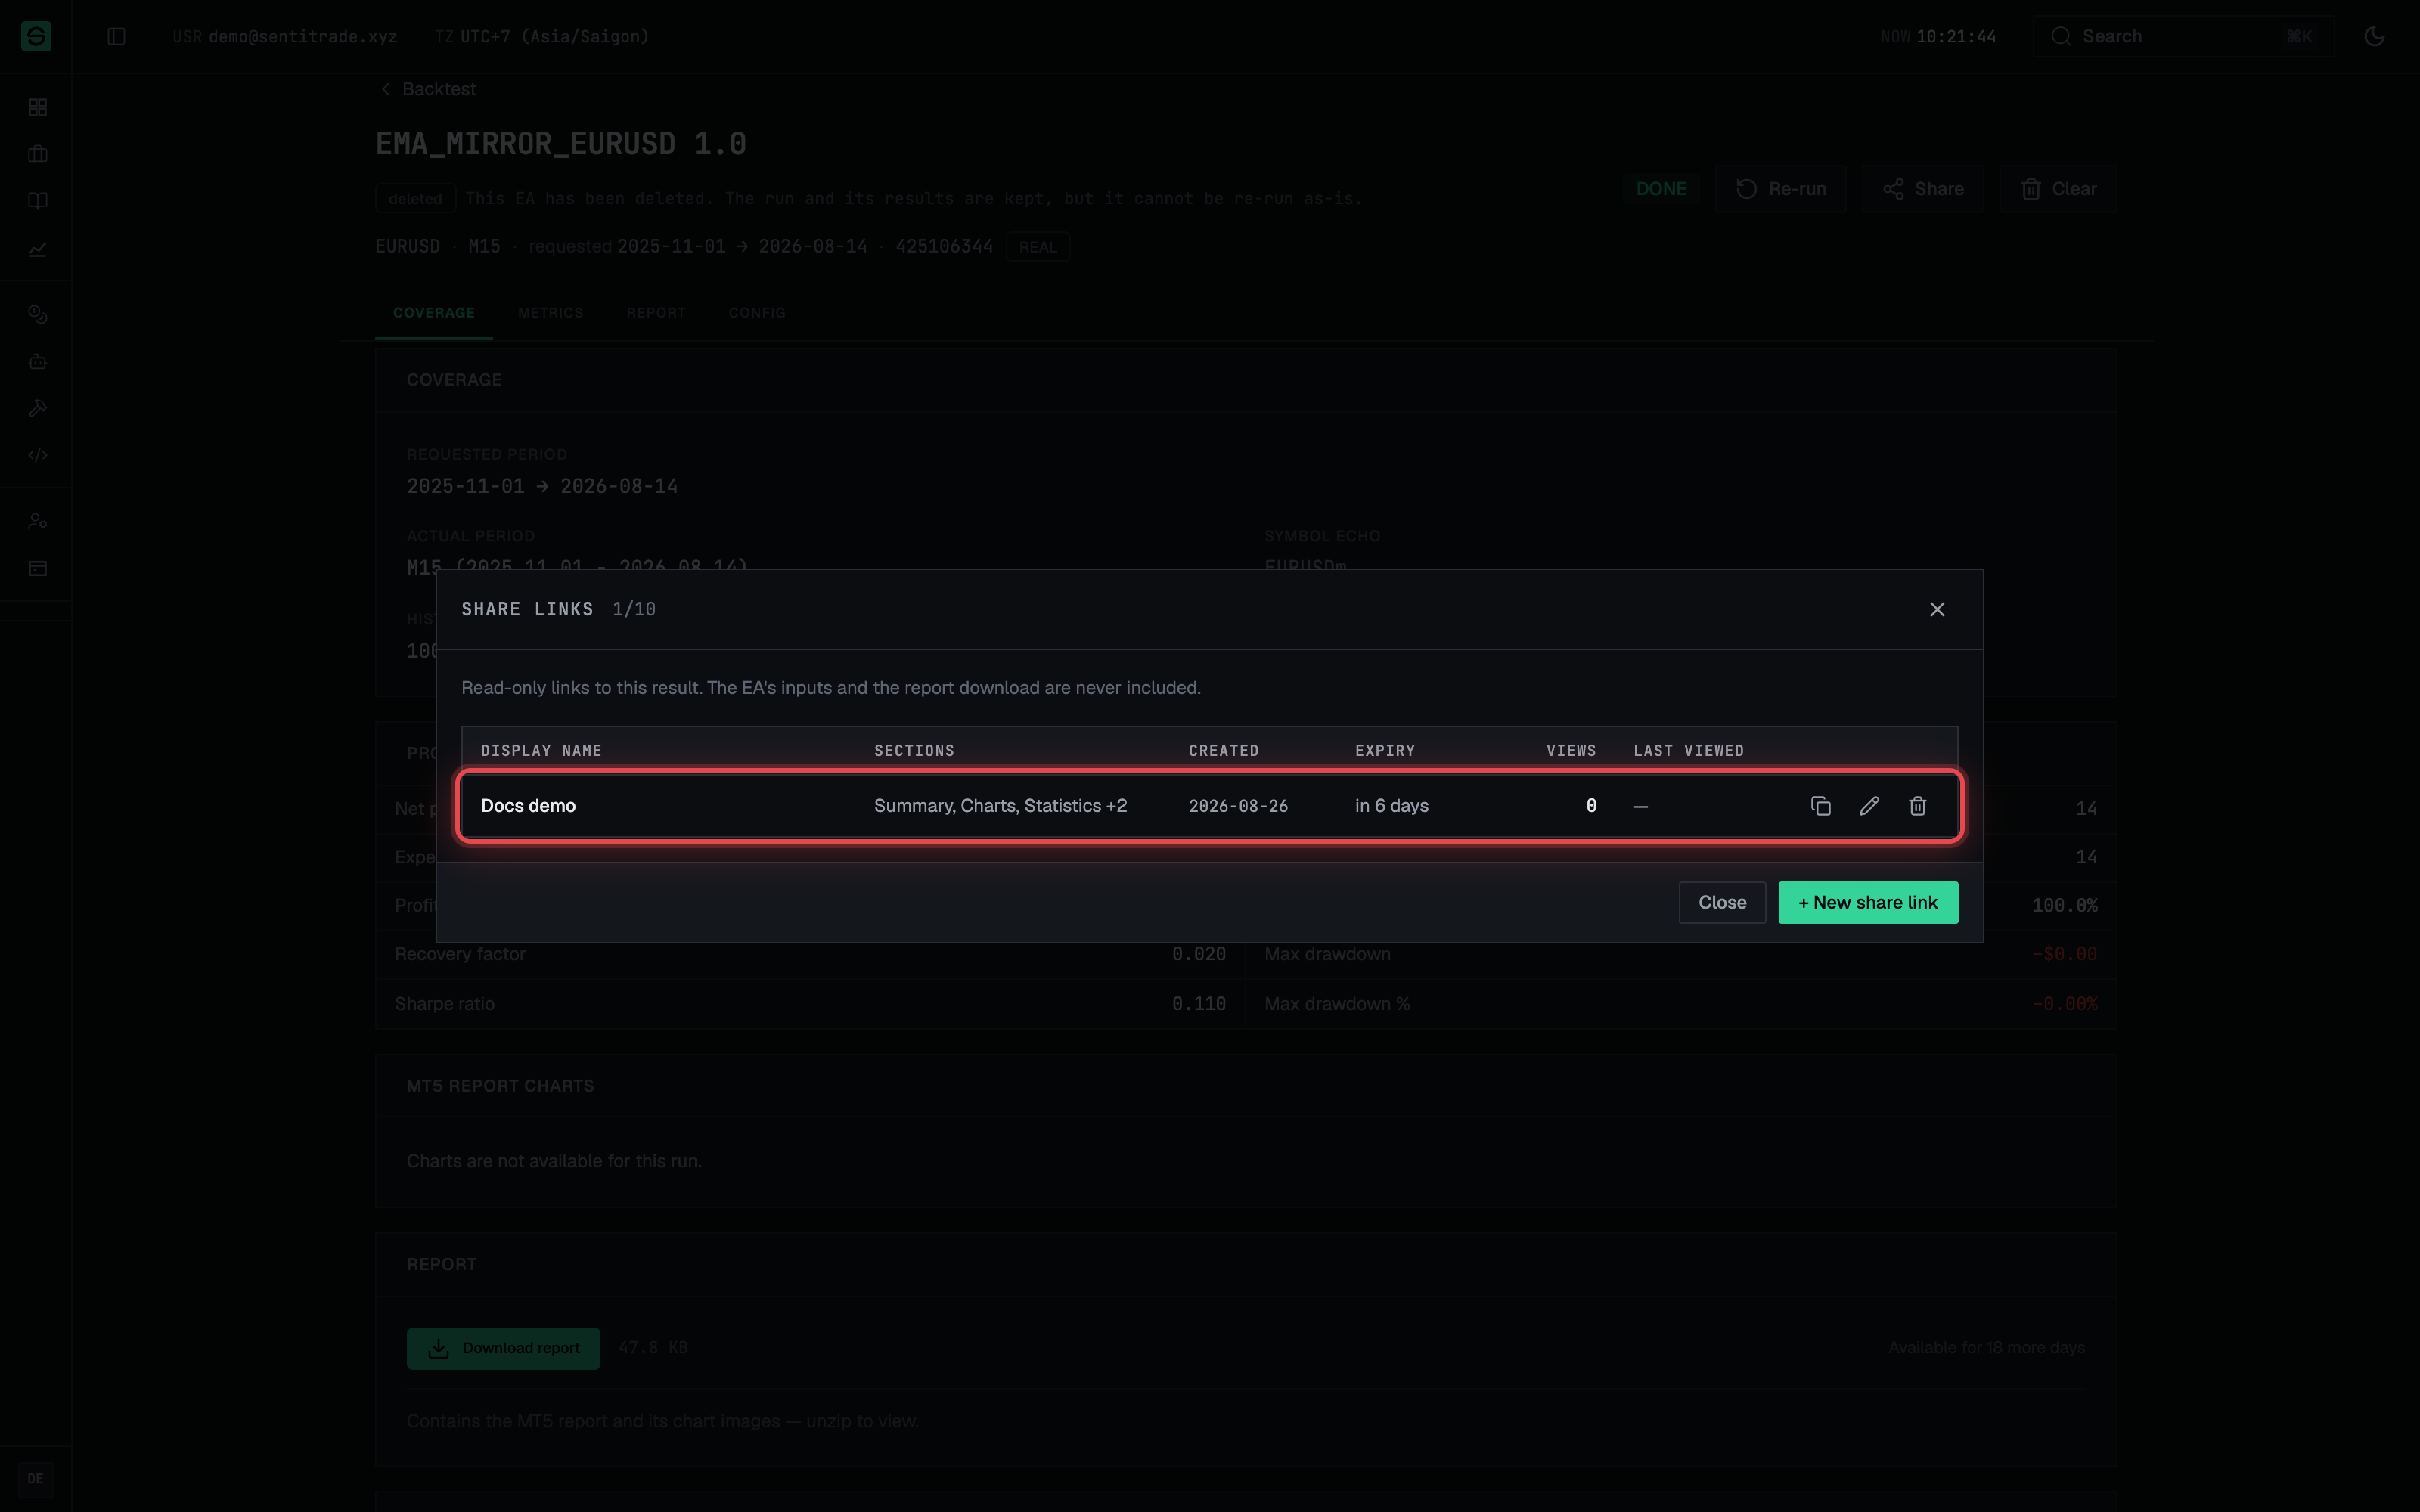Screen dimensions: 2420x1512
Task: Open the robot icon in sidebar
Action: 37,361
